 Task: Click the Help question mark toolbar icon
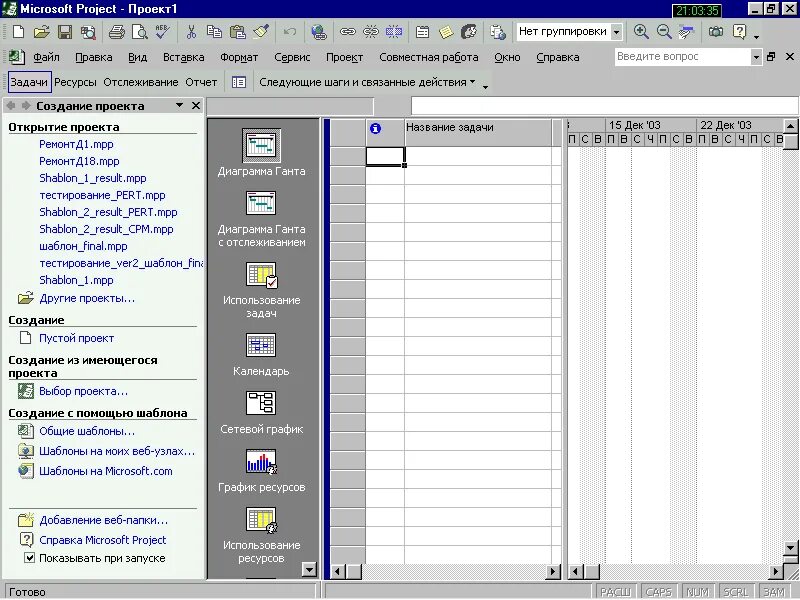click(739, 32)
